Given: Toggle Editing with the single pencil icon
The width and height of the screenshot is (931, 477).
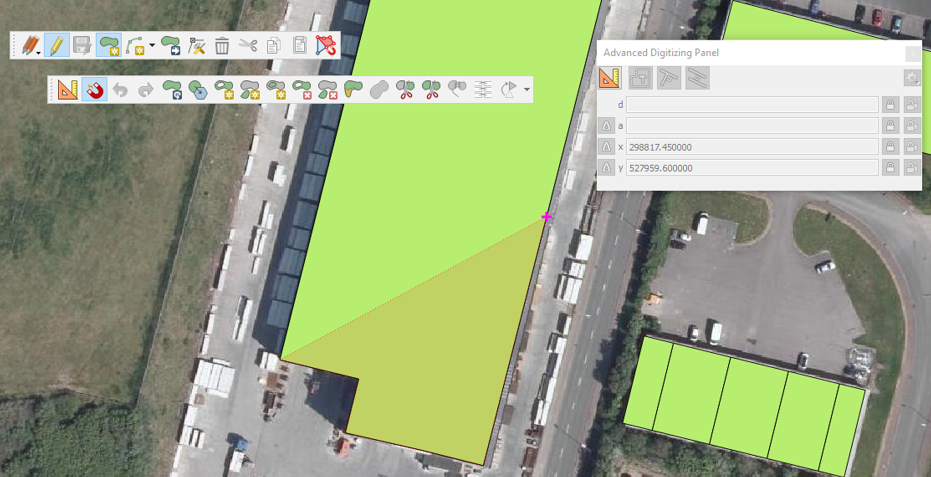Looking at the screenshot, I should coord(56,45).
